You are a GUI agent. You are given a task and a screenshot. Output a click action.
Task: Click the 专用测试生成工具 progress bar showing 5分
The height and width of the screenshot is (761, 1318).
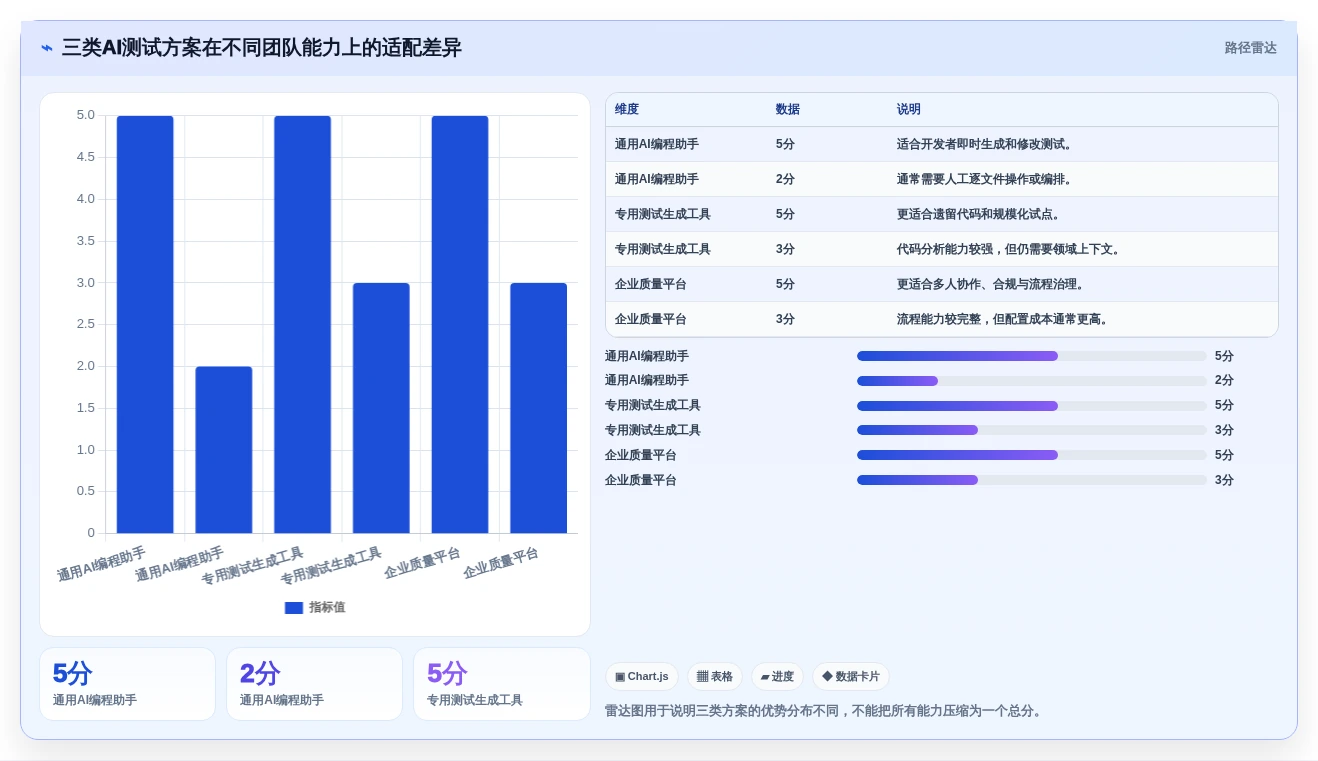point(1032,406)
